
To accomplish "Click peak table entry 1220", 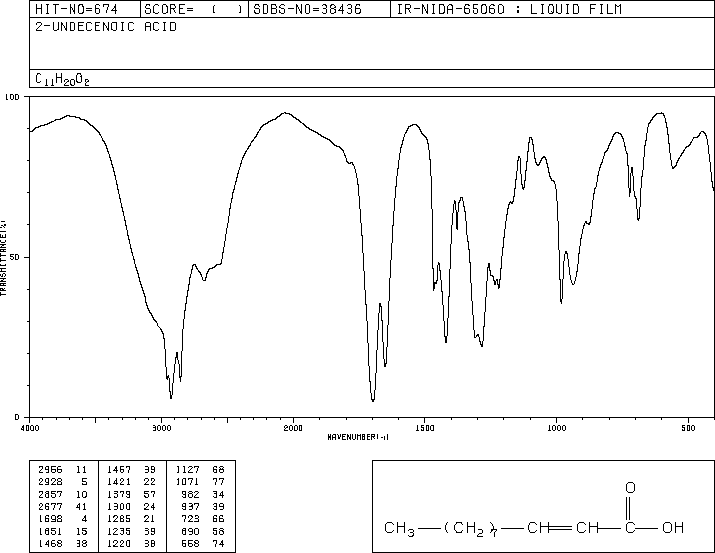I will point(119,544).
